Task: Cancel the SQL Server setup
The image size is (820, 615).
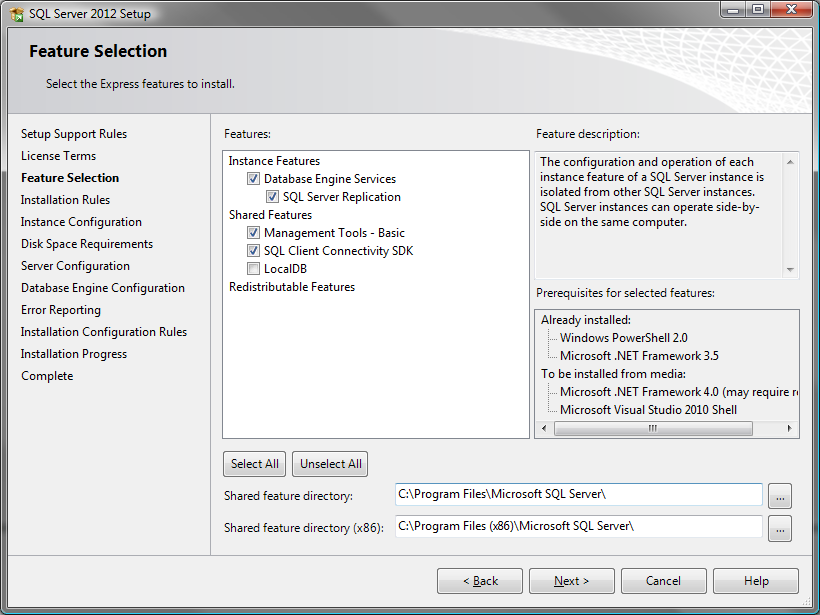Action: [664, 581]
